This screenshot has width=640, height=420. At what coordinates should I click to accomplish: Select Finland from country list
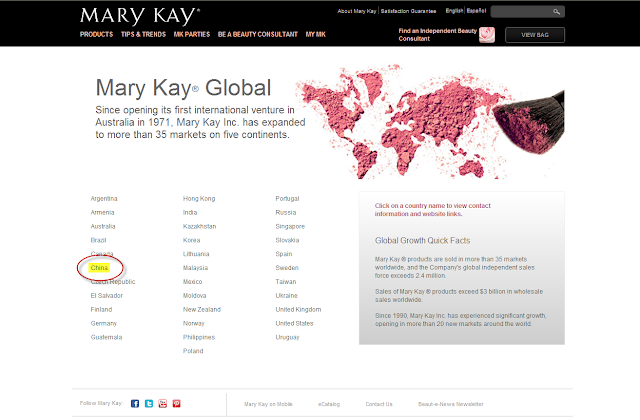click(101, 309)
